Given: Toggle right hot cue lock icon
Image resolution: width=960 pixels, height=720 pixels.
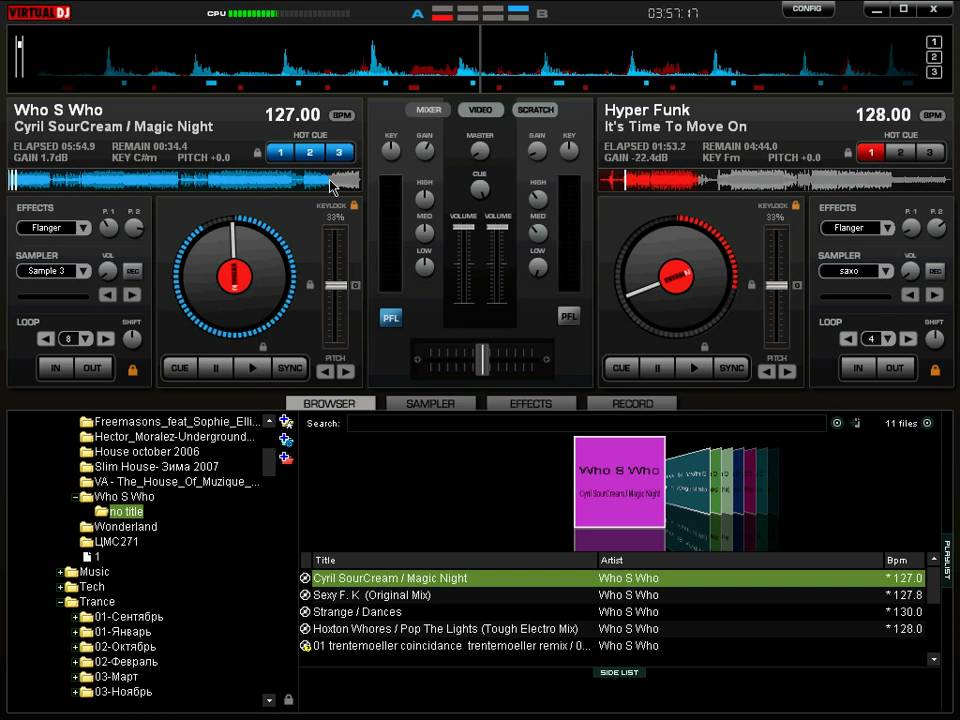Looking at the screenshot, I should (848, 153).
